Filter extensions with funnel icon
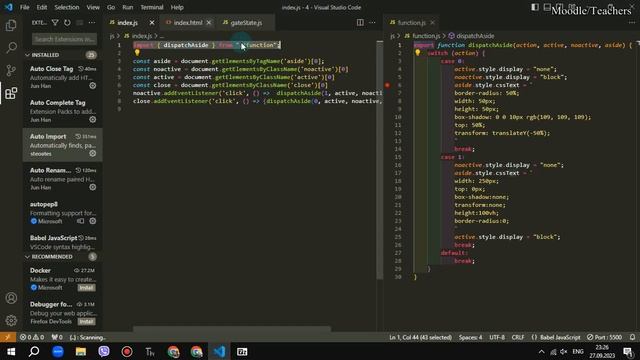 coord(55,23)
